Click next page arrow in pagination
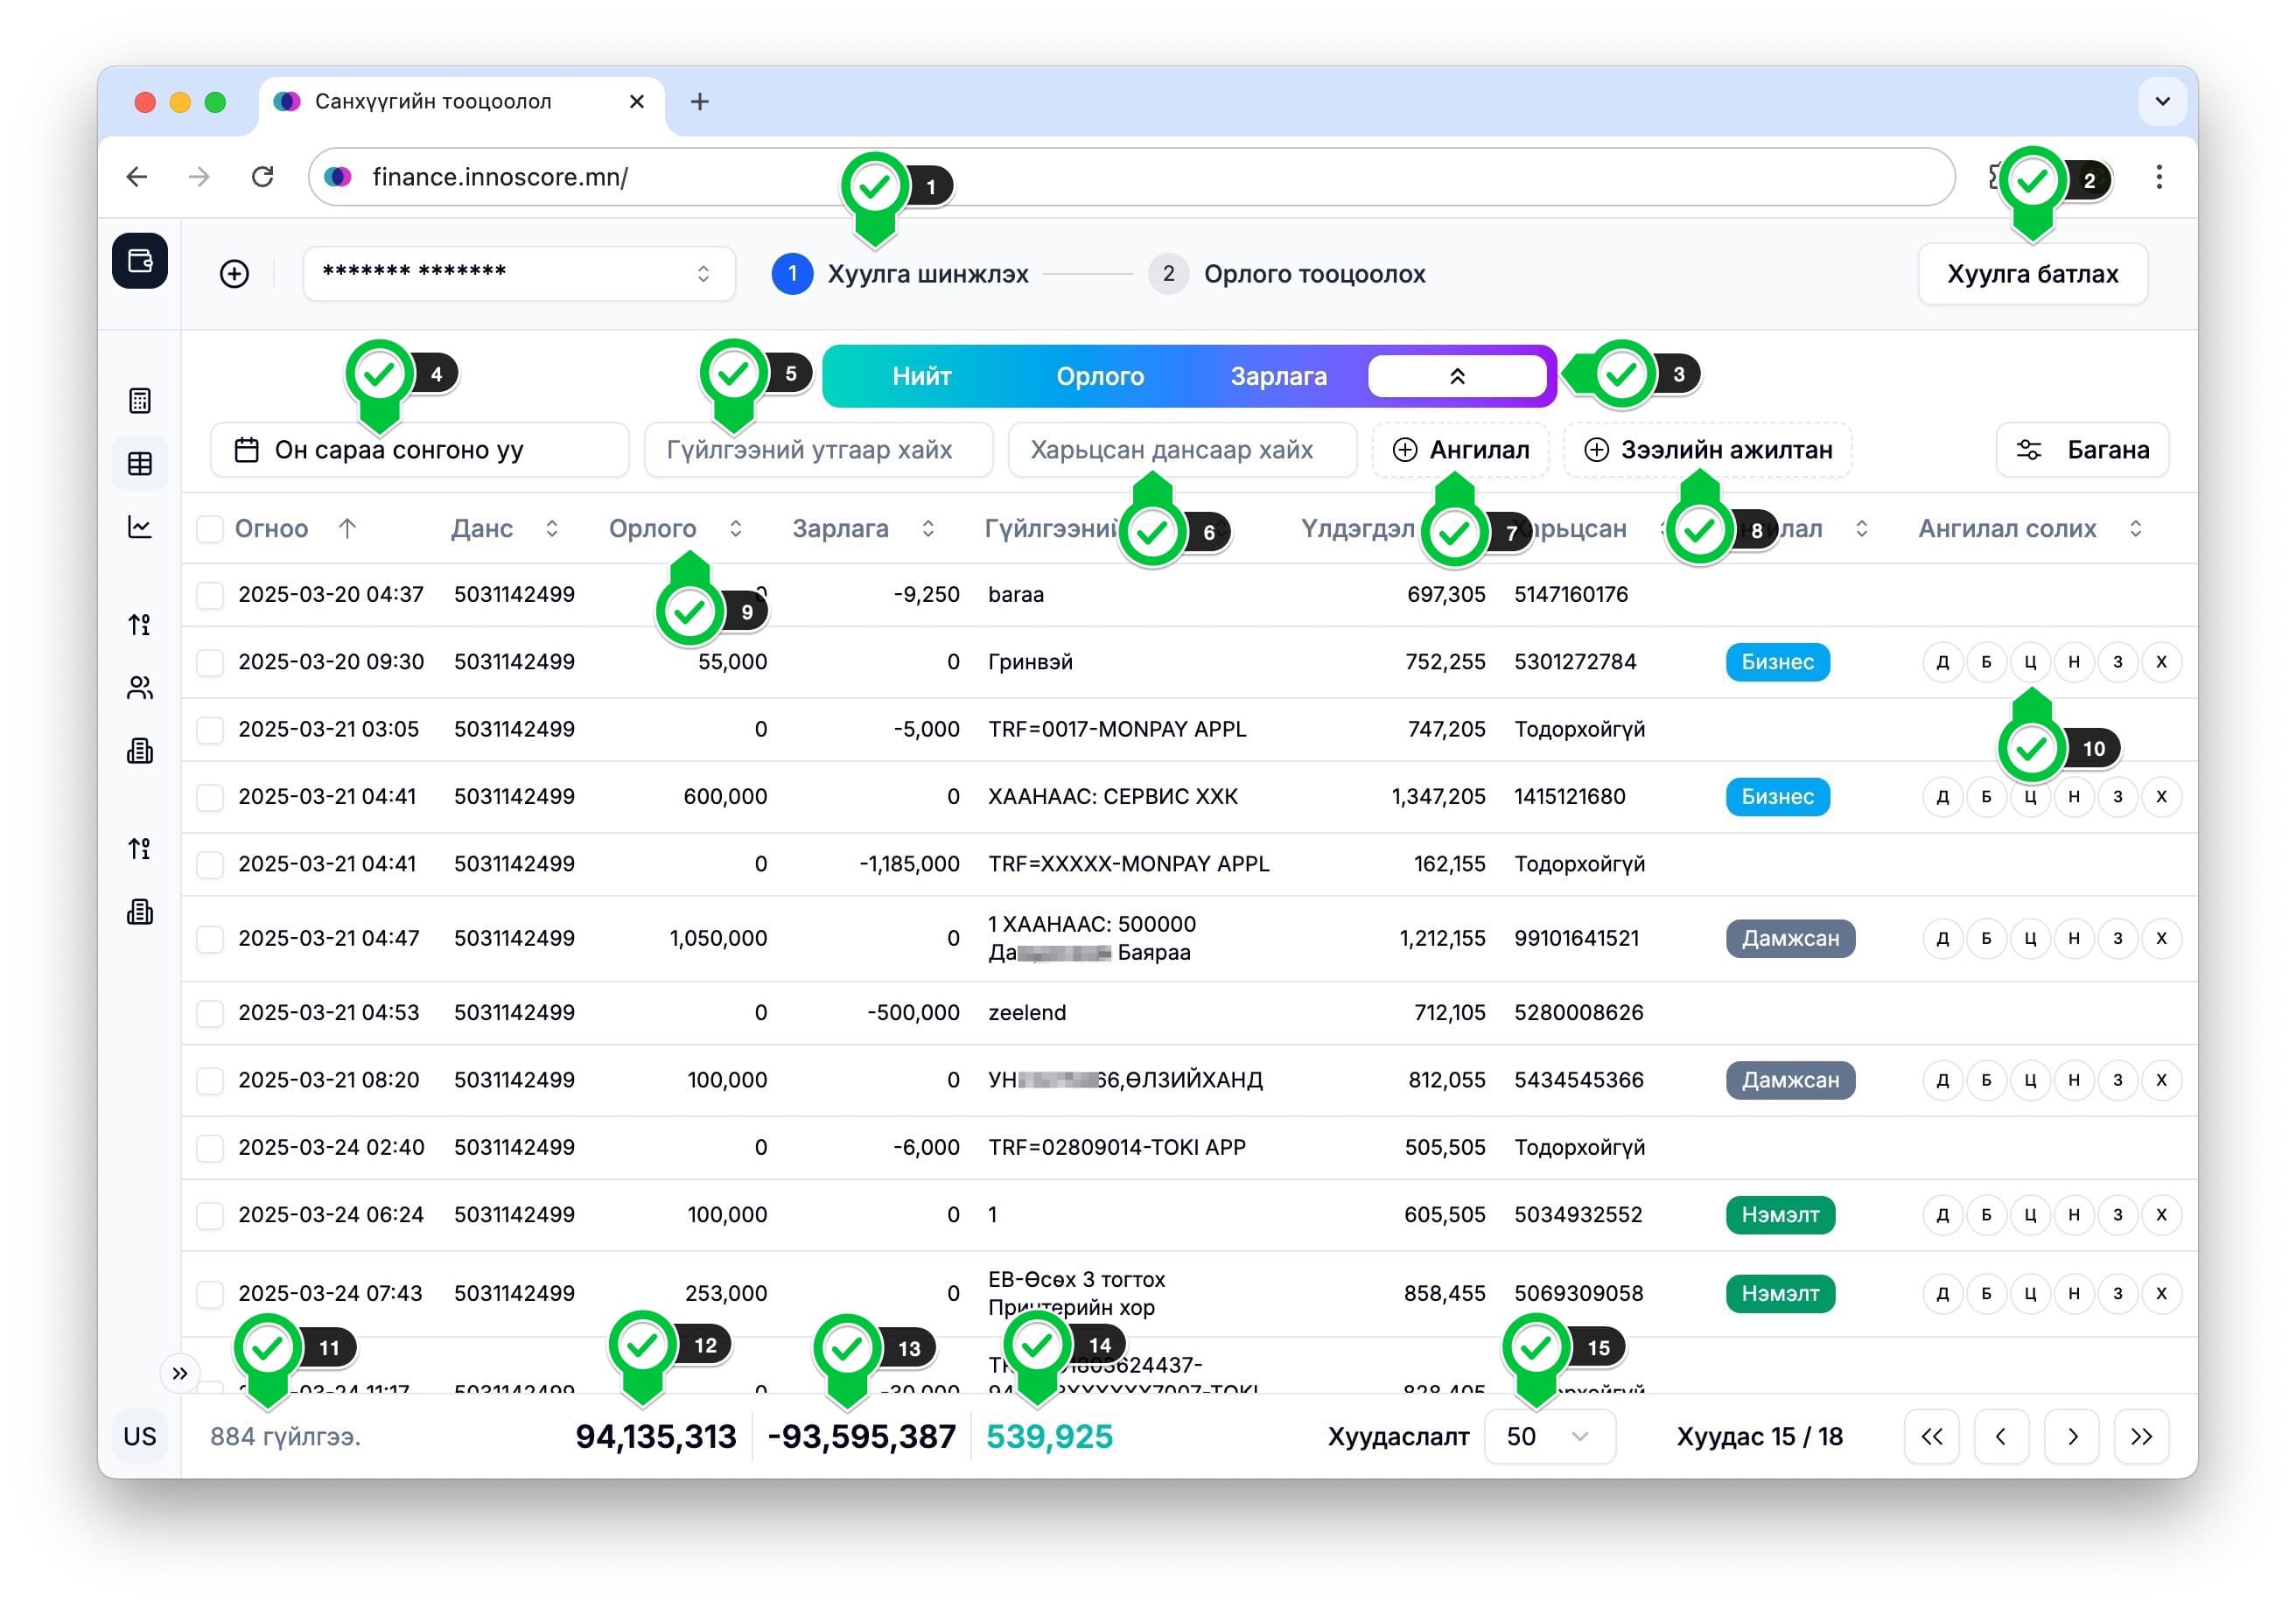This screenshot has height=1608, width=2296. 2071,1437
